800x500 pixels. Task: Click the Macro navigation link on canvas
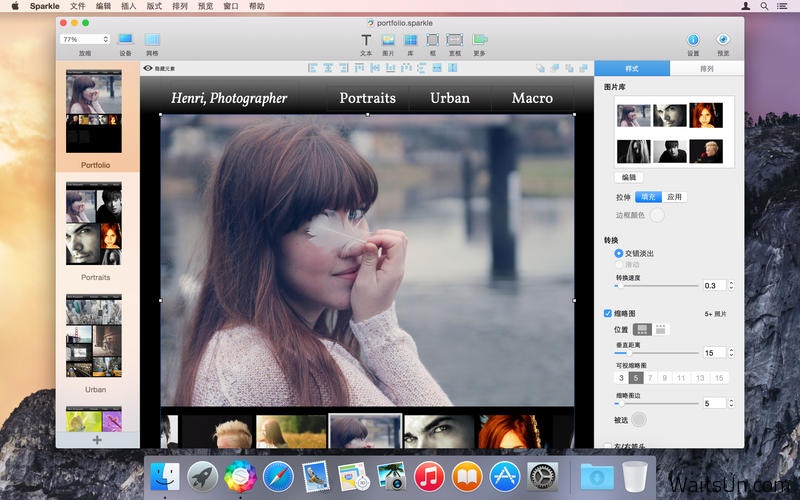click(532, 98)
